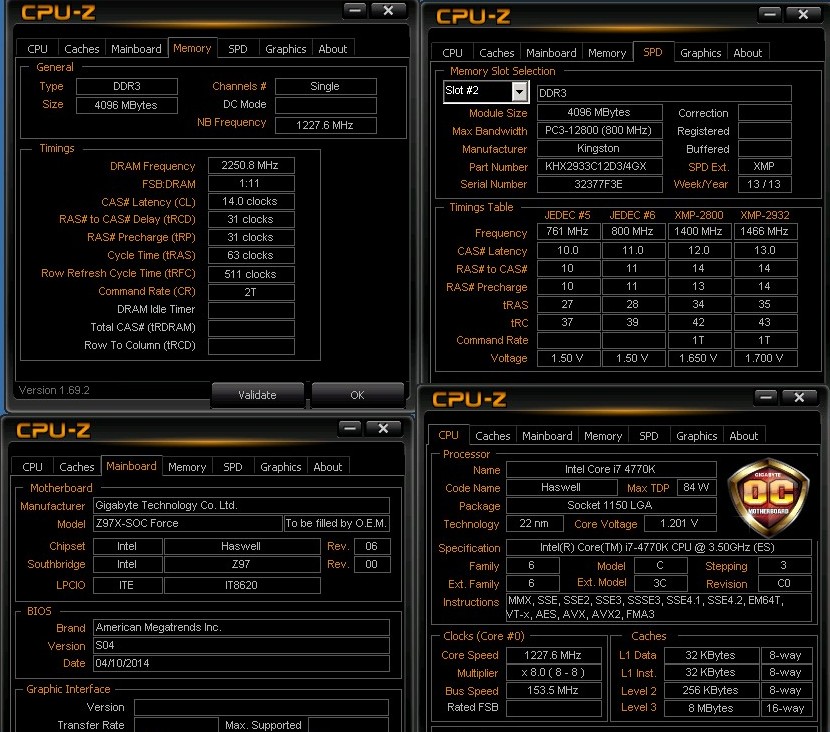Image resolution: width=830 pixels, height=732 pixels.
Task: Click the OK button
Action: (357, 395)
